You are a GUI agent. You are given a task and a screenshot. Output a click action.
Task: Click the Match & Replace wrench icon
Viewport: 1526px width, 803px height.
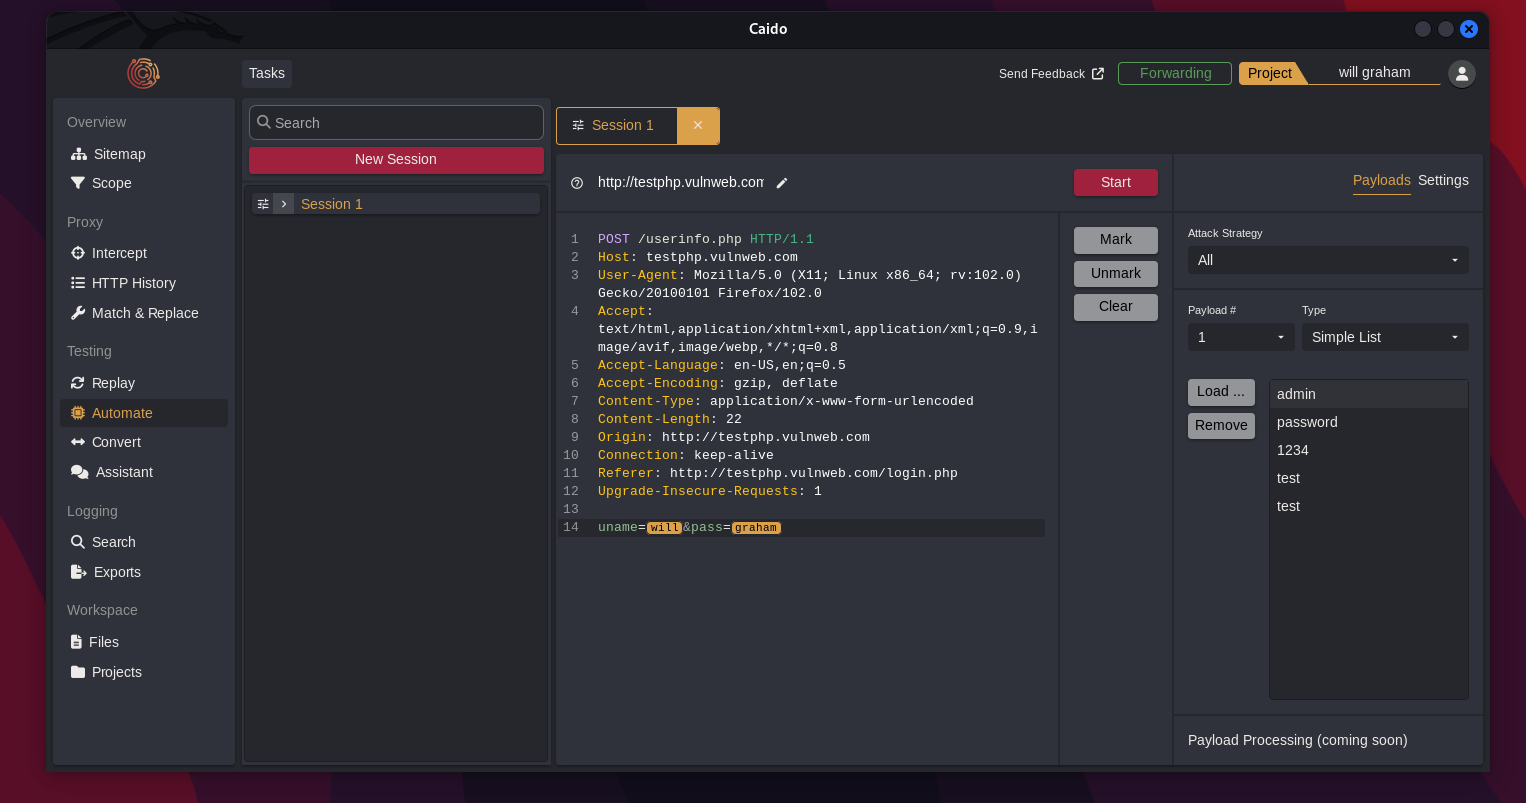[x=78, y=313]
